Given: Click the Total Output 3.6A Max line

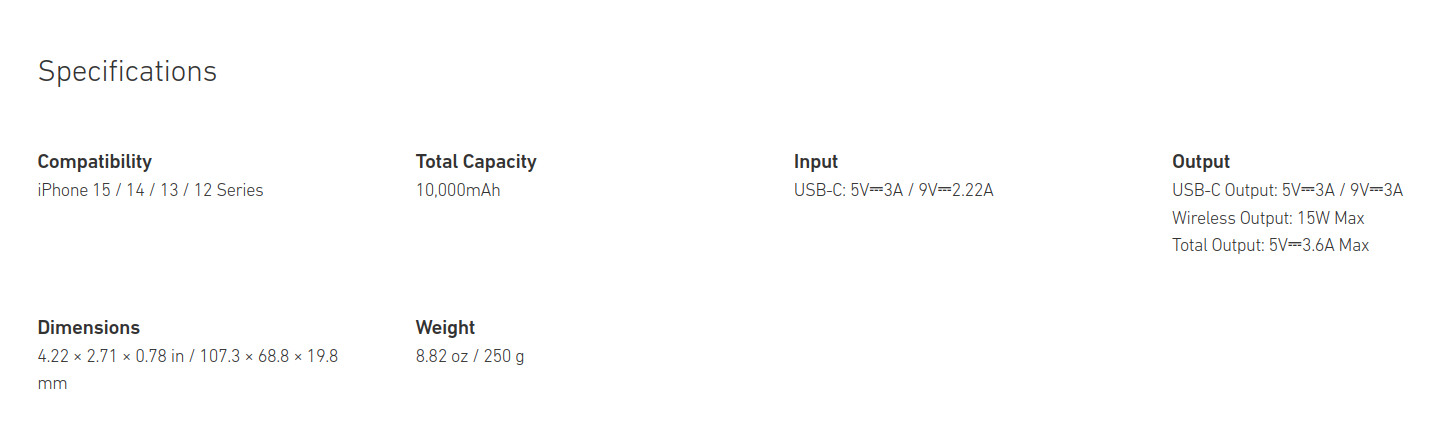Looking at the screenshot, I should tap(1270, 245).
